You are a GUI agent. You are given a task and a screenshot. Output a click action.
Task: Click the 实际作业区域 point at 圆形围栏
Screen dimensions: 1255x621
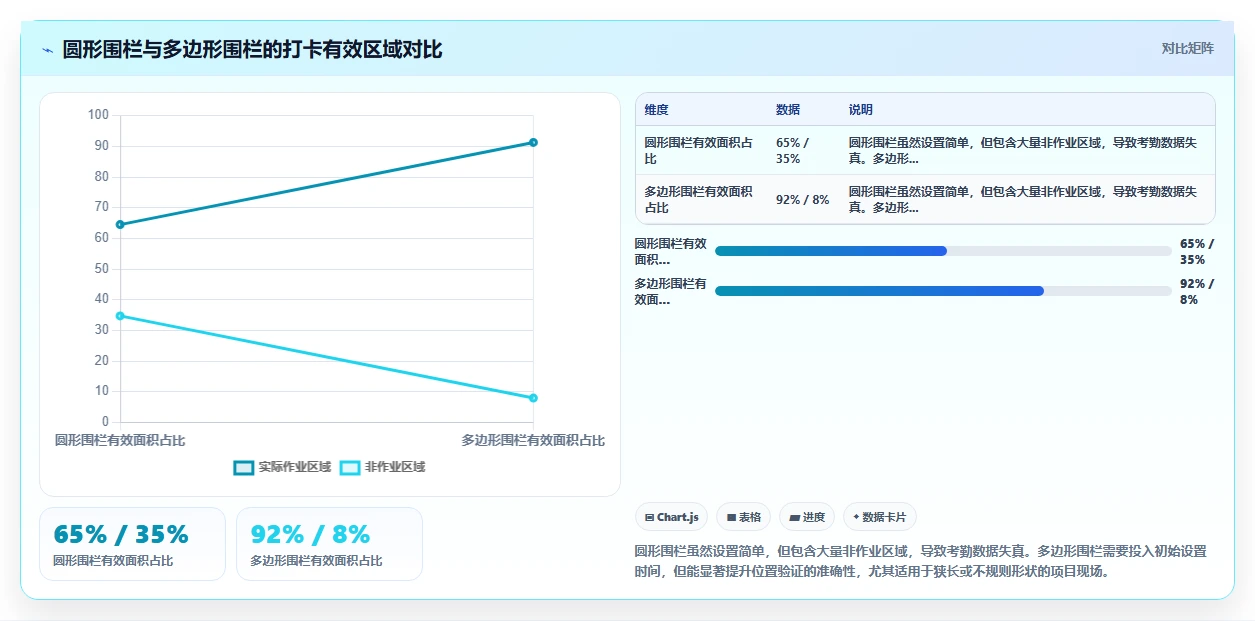point(120,224)
